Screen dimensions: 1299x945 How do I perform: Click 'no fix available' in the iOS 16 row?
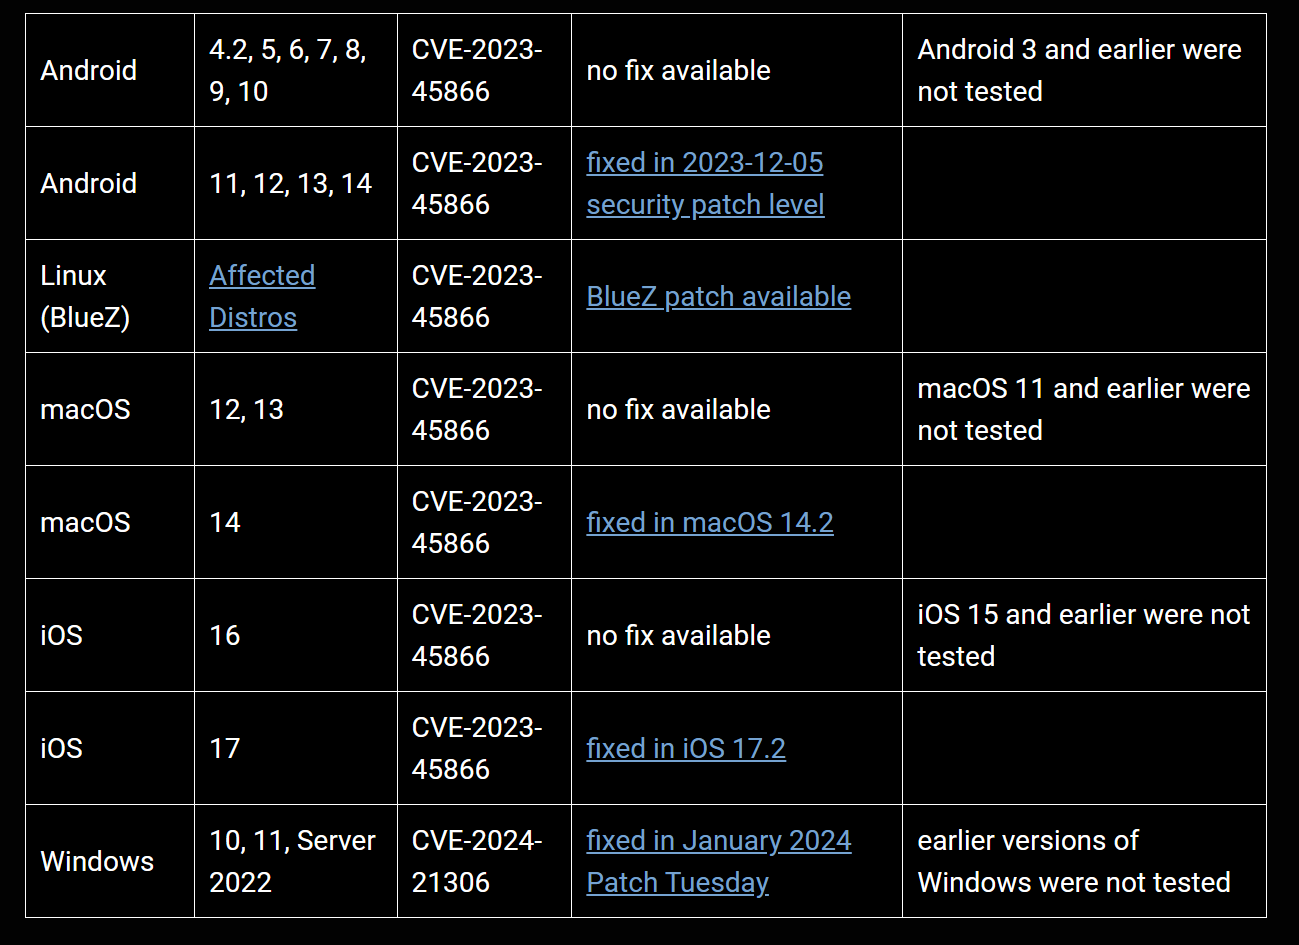[678, 635]
